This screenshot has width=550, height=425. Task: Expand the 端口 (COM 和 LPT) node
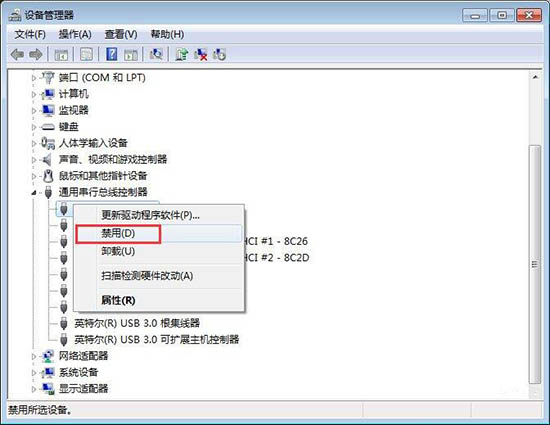point(34,78)
